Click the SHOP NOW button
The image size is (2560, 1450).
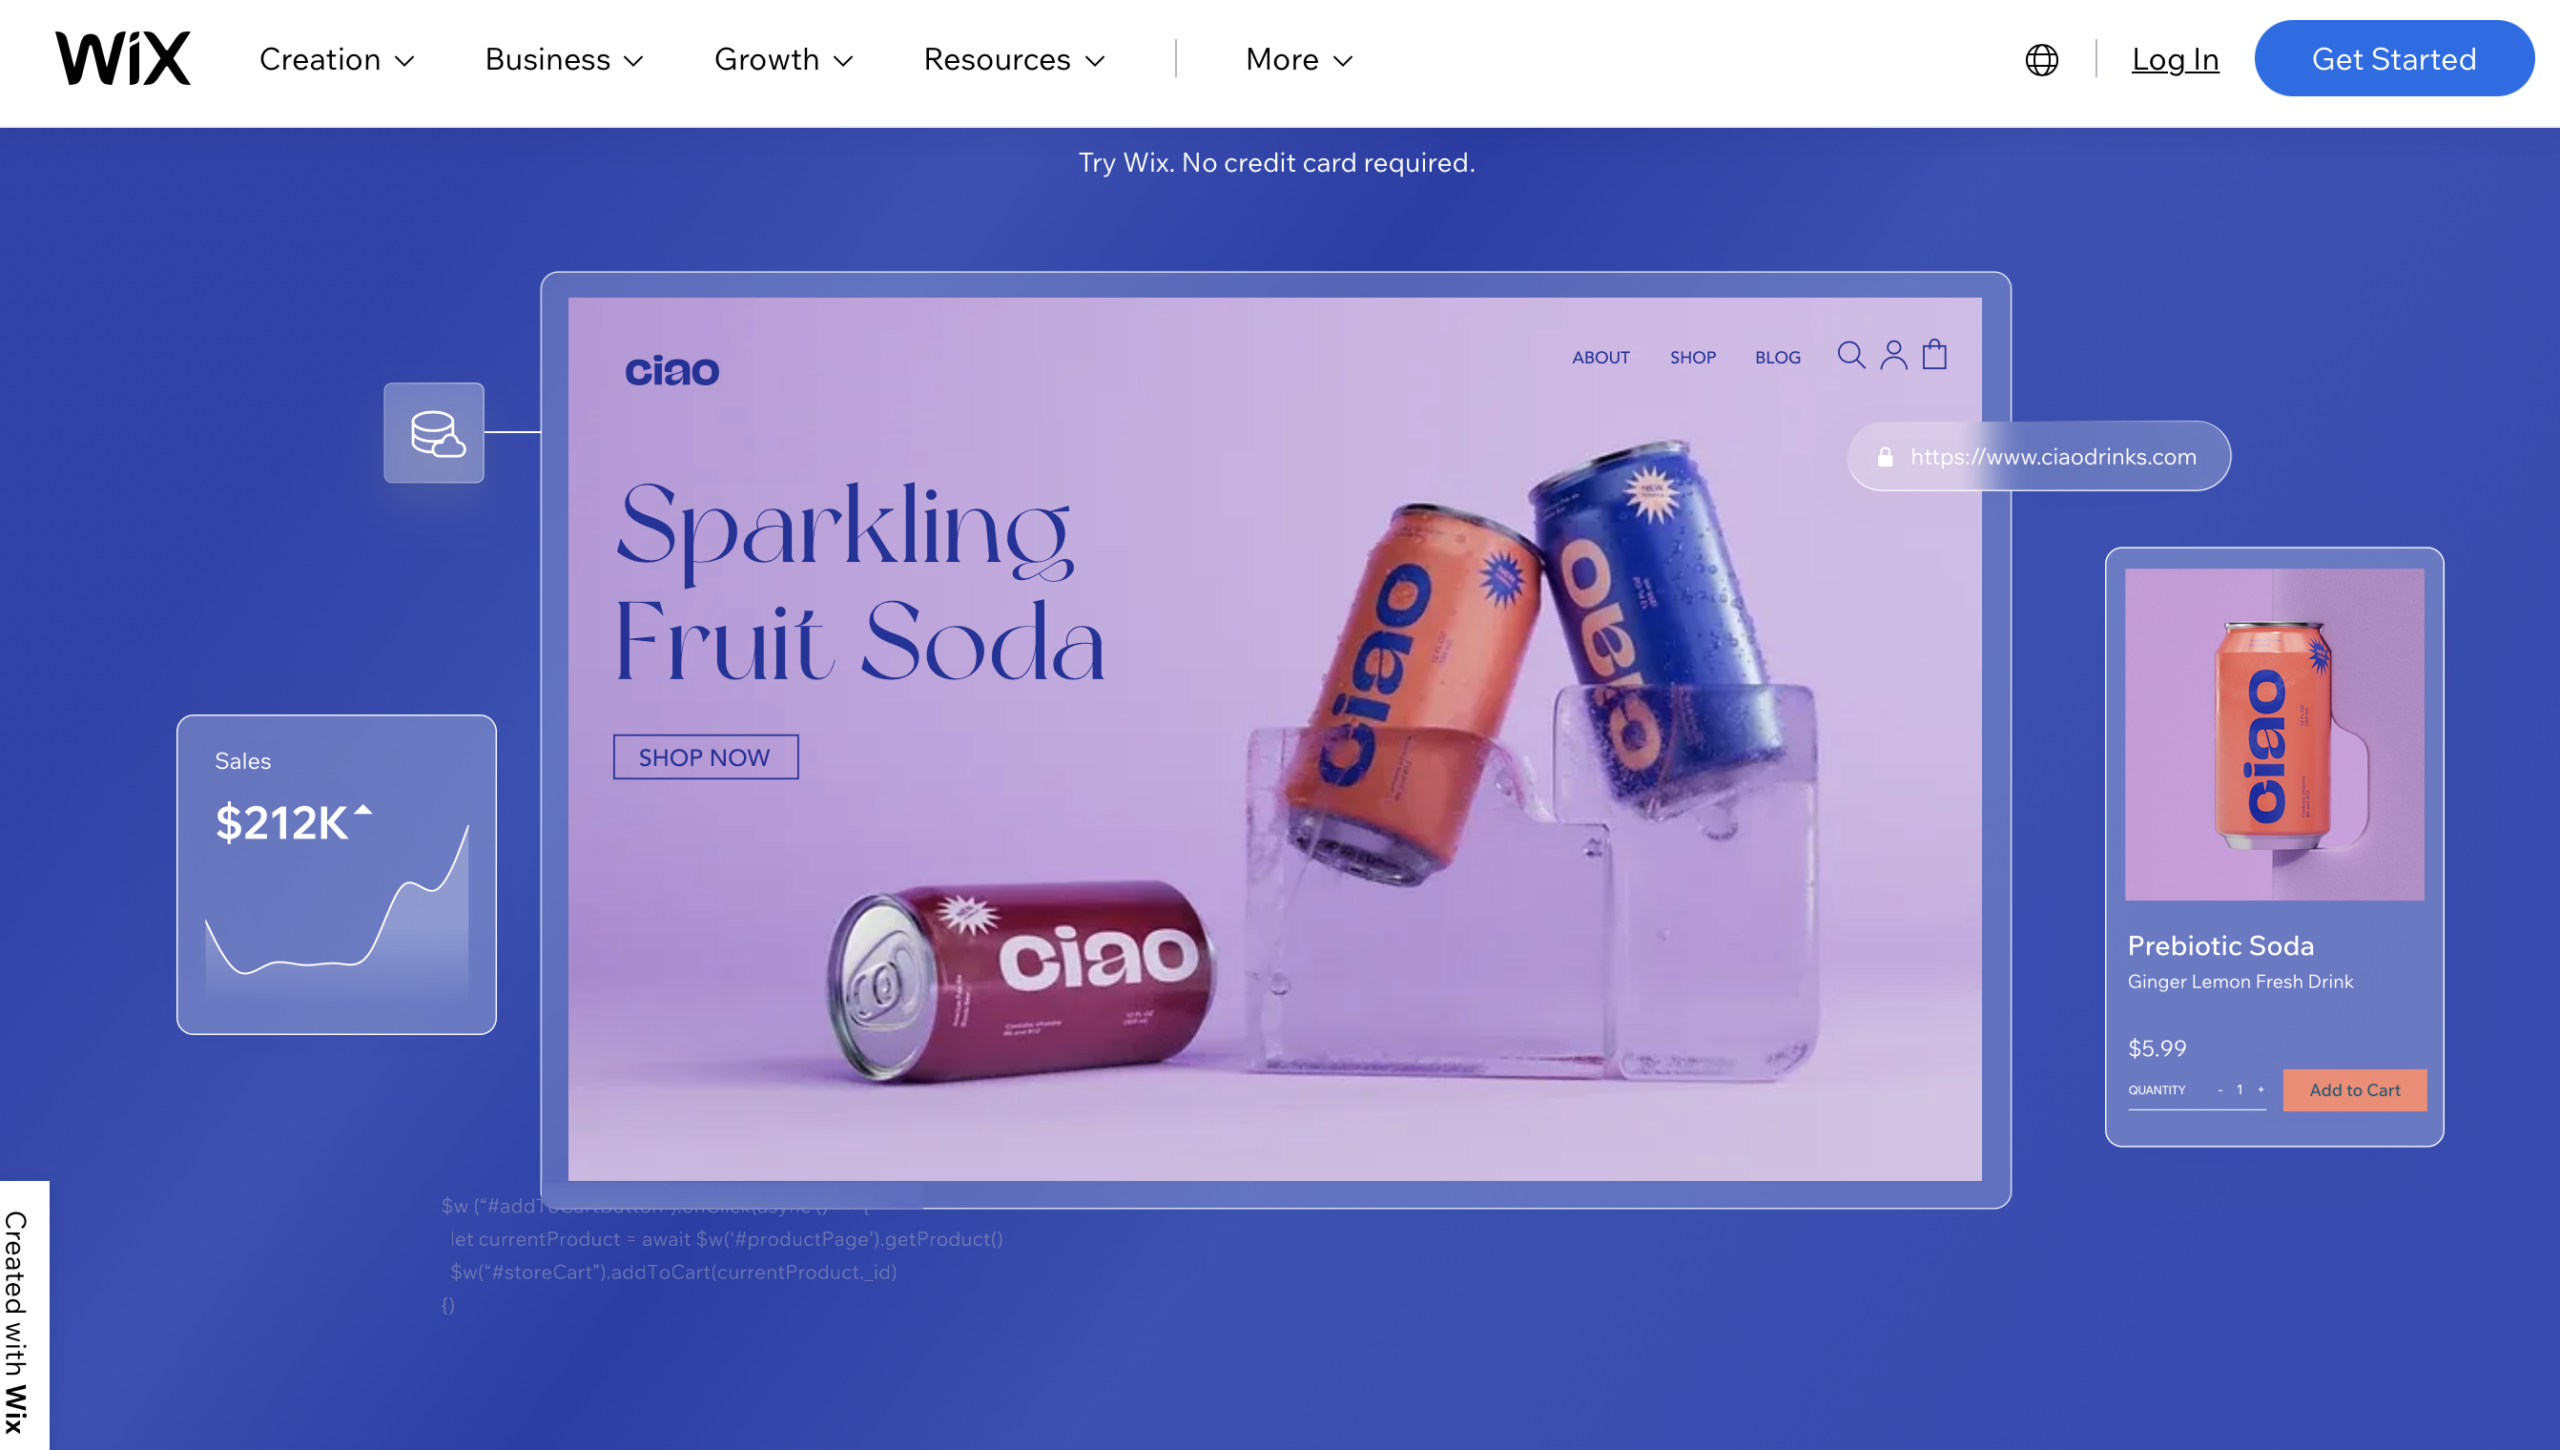coord(705,757)
